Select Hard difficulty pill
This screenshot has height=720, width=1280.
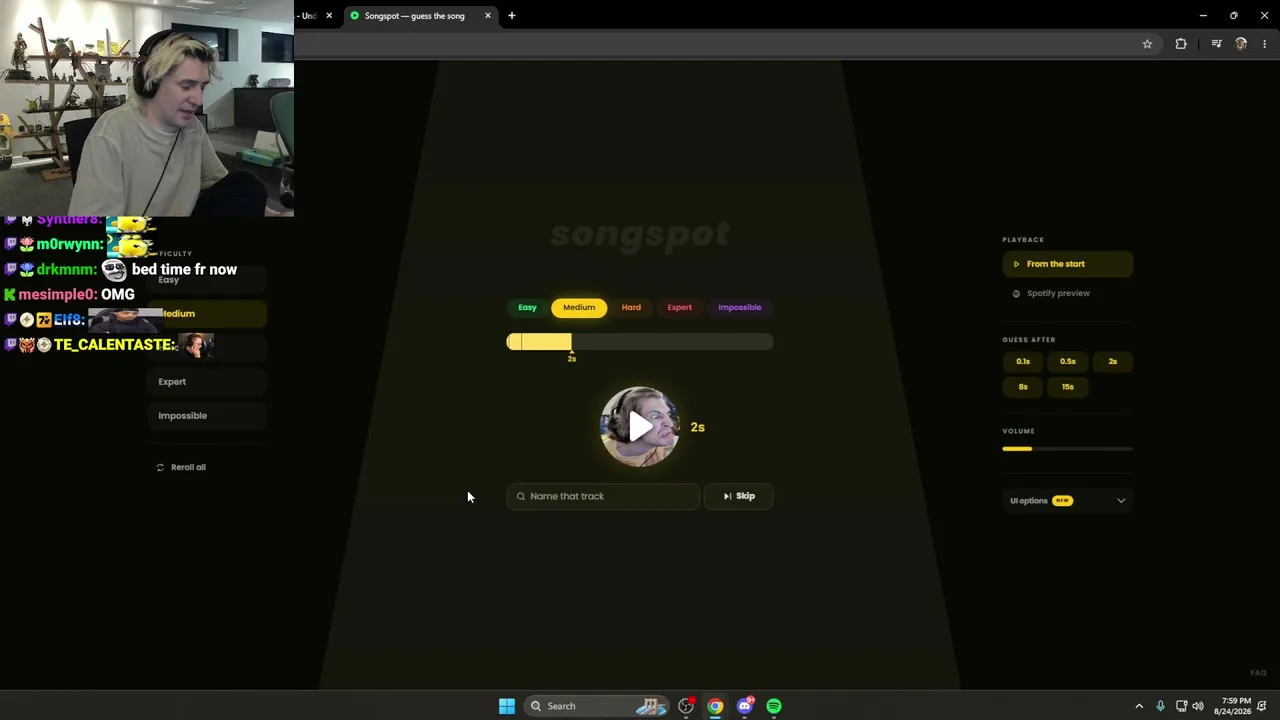coord(631,307)
